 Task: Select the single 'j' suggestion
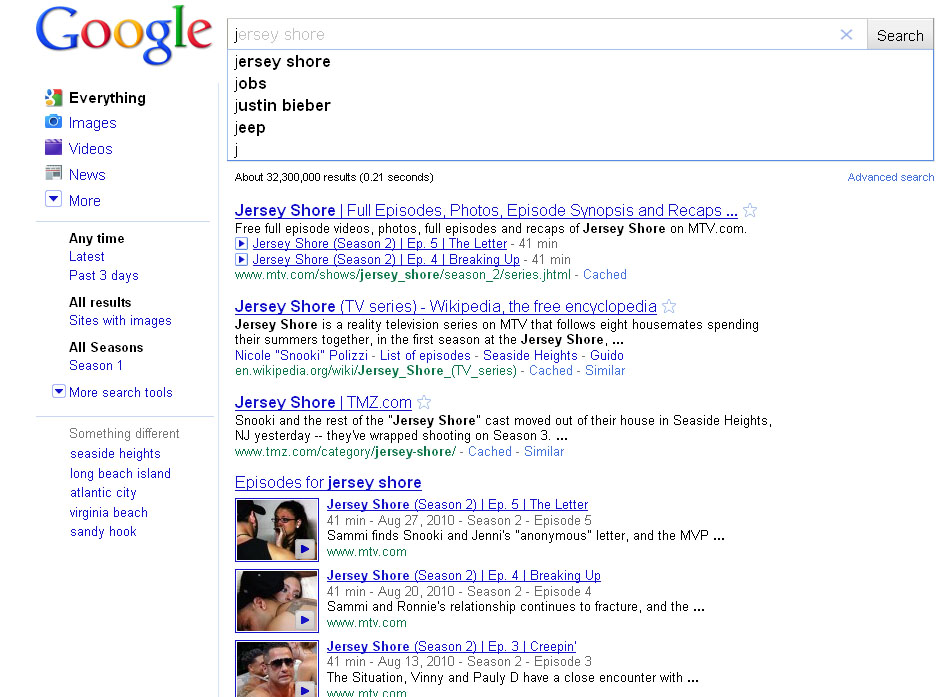580,149
